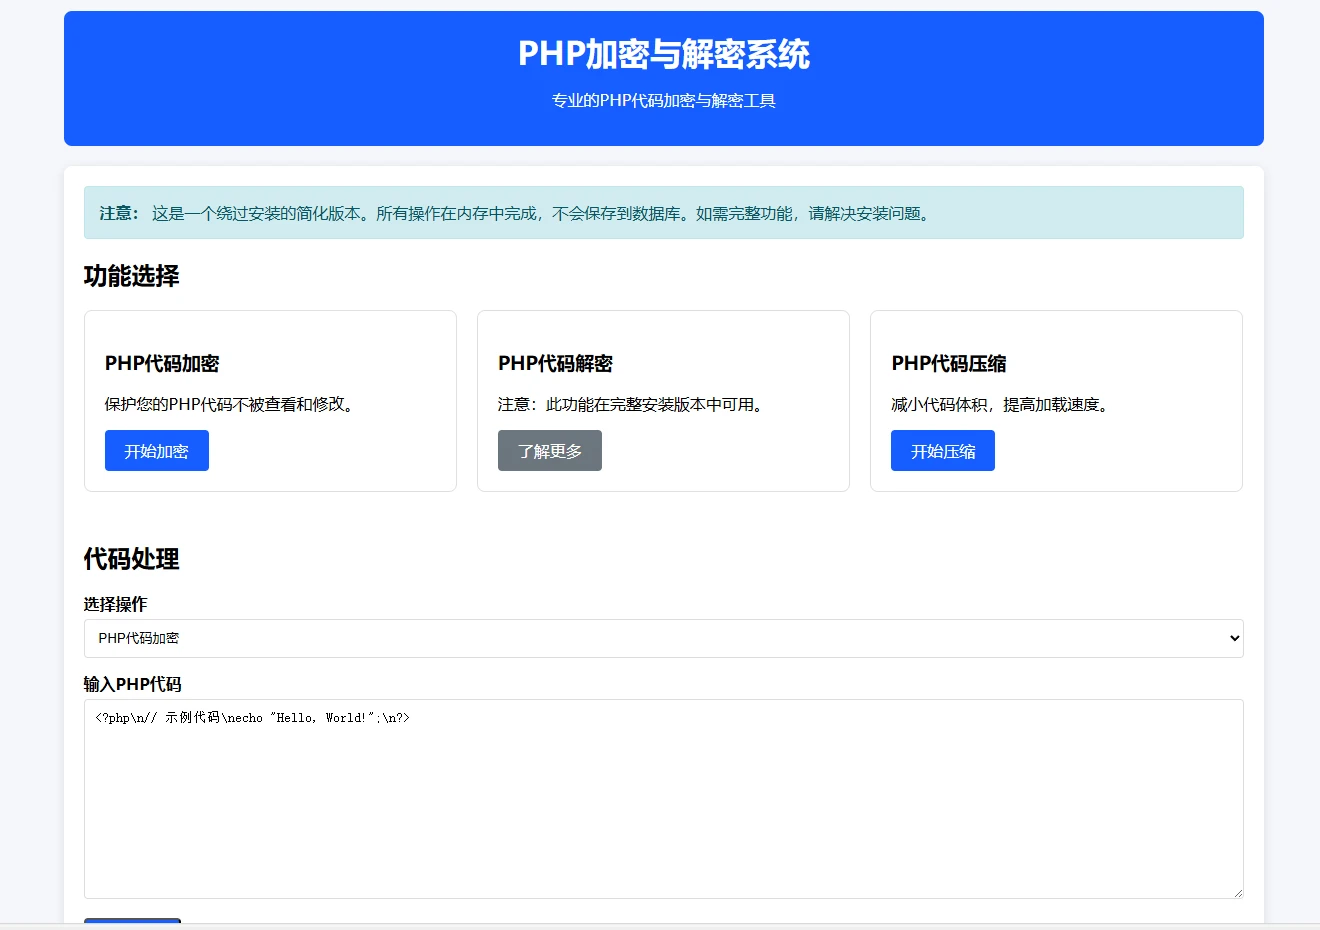Click the 功能选择 section heading
1320x930 pixels.
(x=131, y=276)
